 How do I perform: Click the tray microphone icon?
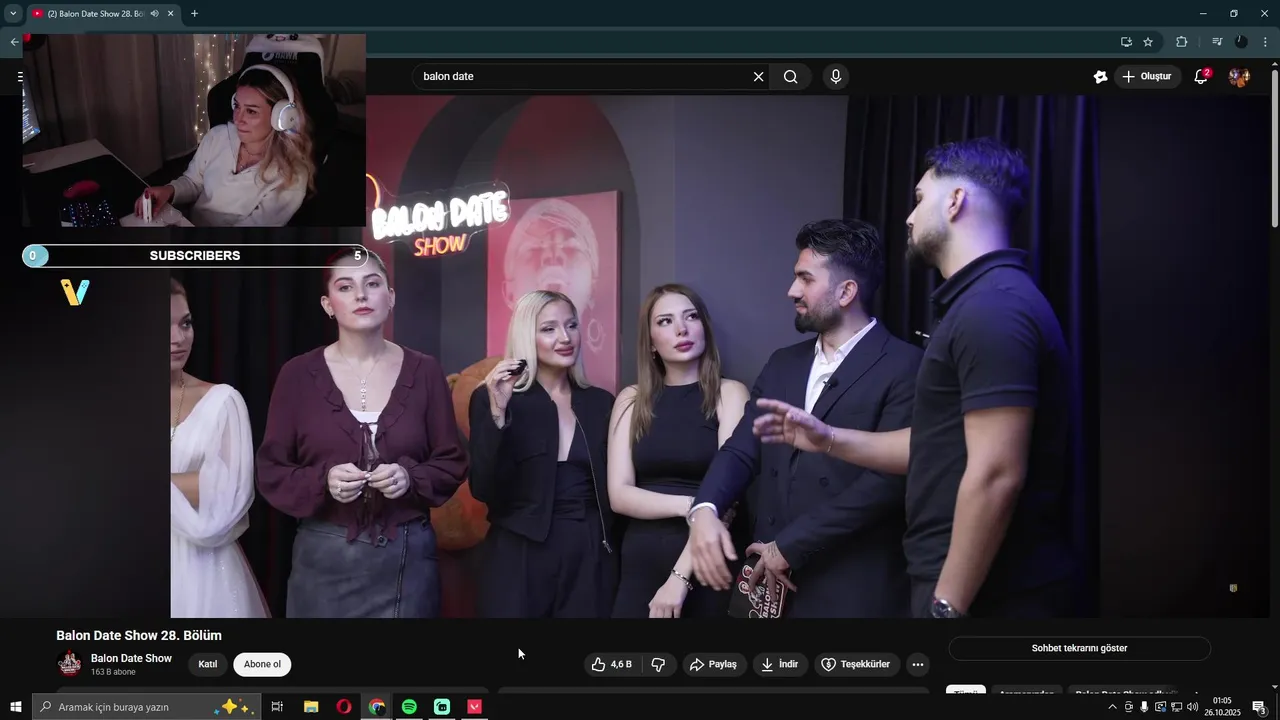pyautogui.click(x=1144, y=707)
